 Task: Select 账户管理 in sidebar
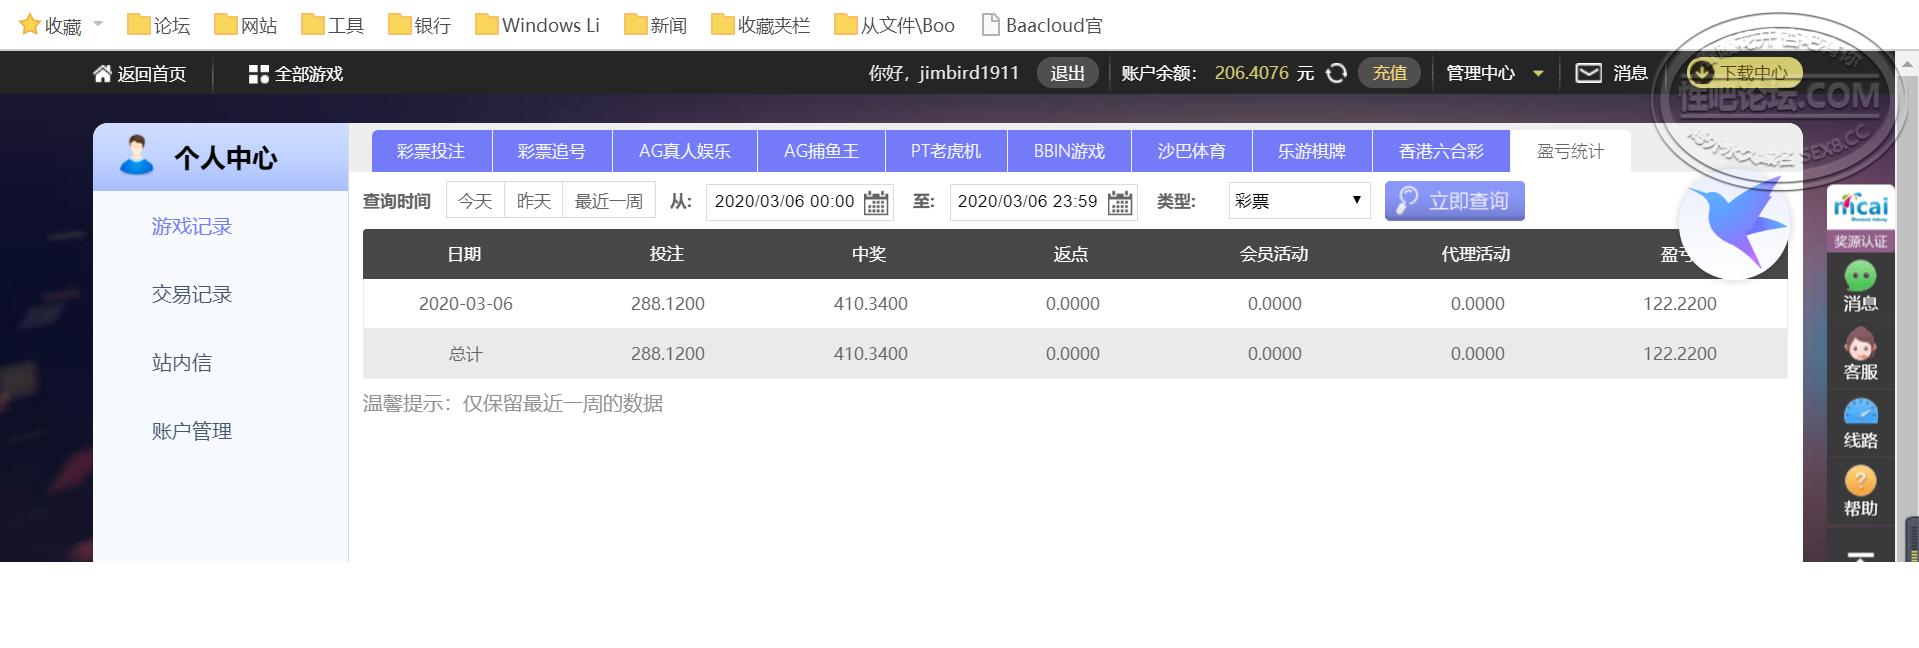pyautogui.click(x=192, y=431)
